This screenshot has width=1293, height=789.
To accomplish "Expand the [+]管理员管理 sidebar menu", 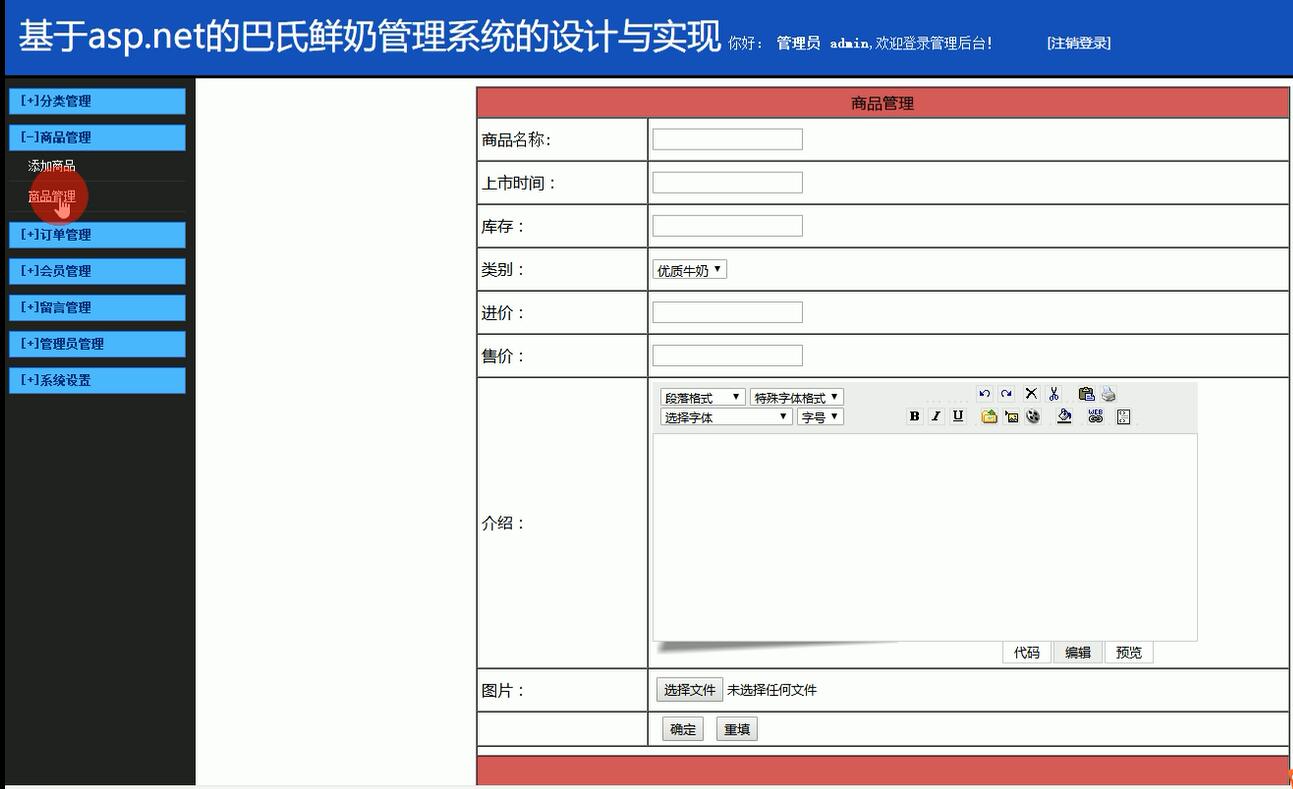I will coord(97,343).
